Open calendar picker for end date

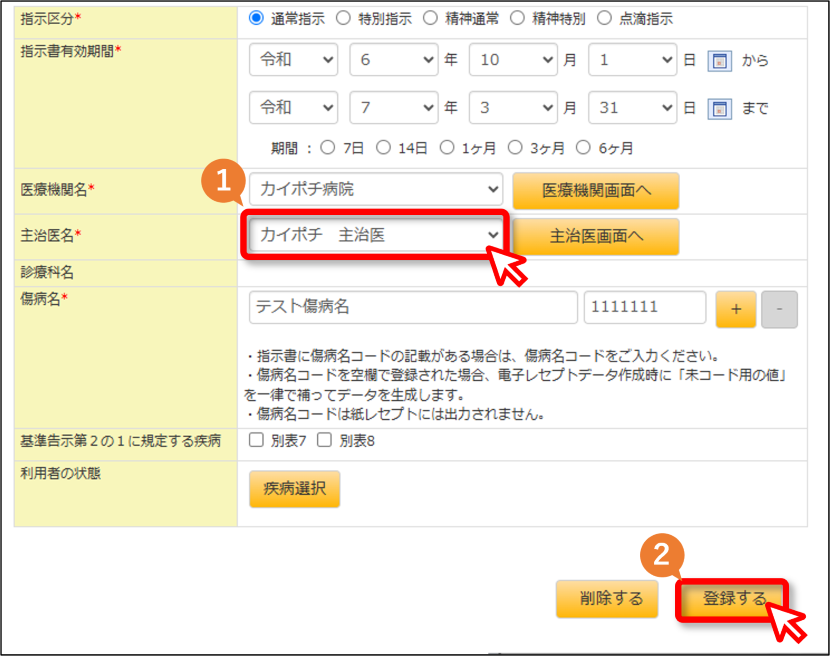[719, 109]
